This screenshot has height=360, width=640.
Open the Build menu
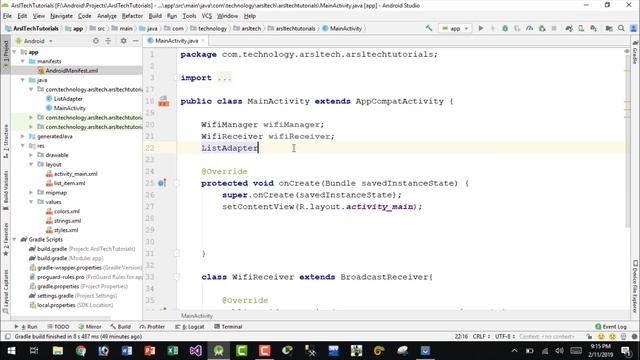pyautogui.click(x=155, y=16)
